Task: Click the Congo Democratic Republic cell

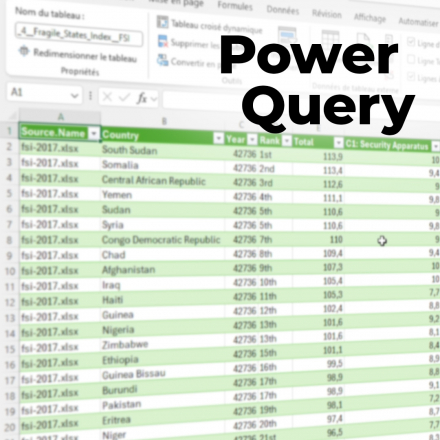Action: [163, 240]
